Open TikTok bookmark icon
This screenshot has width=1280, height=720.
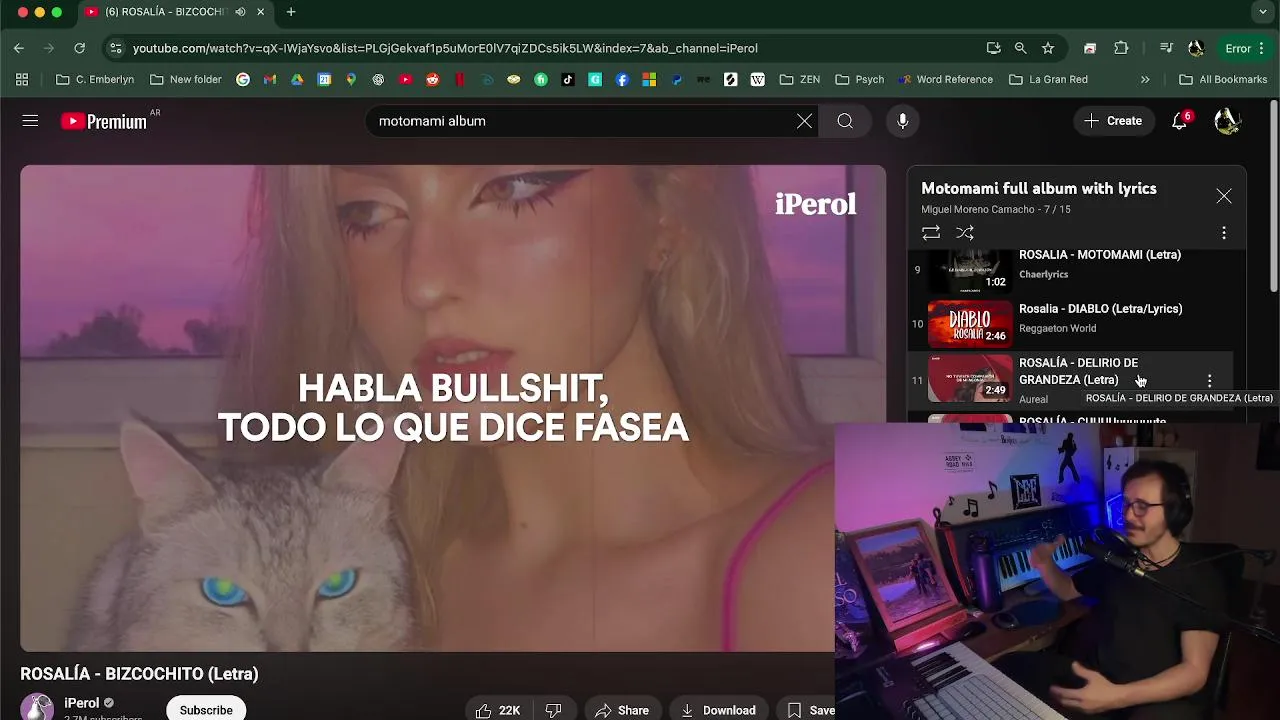click(568, 79)
